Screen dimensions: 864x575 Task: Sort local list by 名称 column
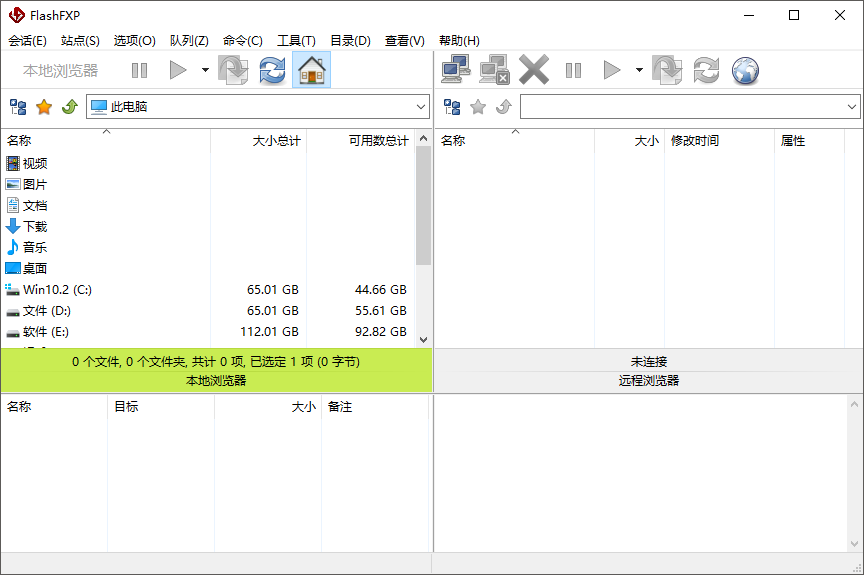(106, 141)
